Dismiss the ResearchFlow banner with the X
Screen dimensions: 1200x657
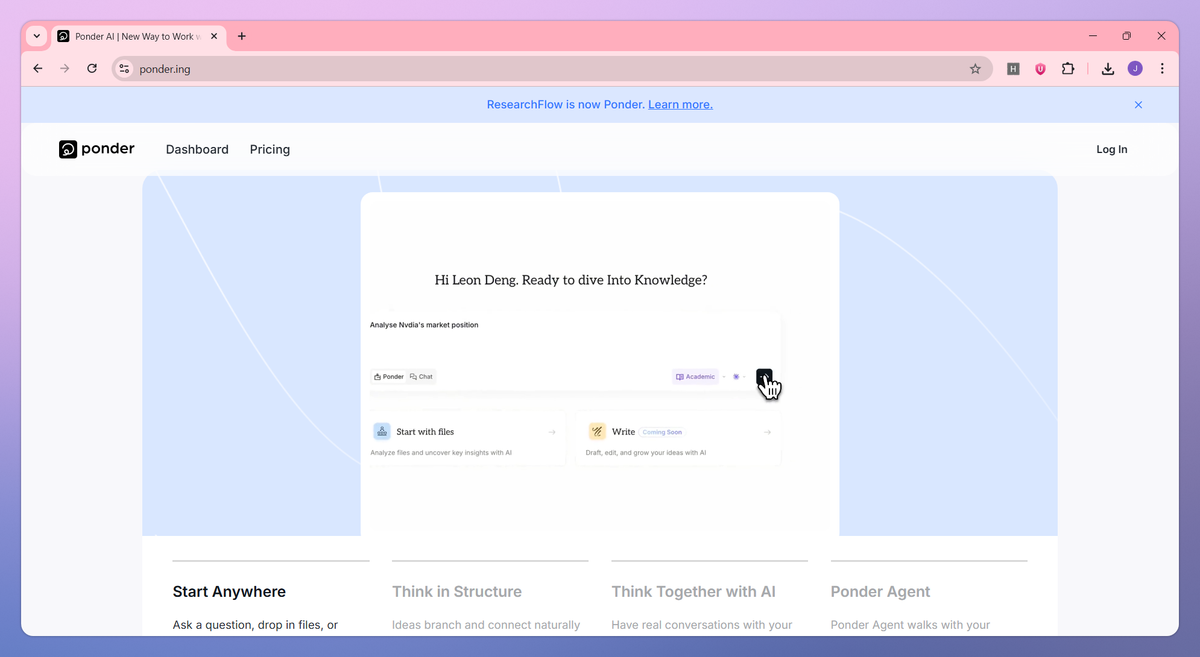[1138, 104]
